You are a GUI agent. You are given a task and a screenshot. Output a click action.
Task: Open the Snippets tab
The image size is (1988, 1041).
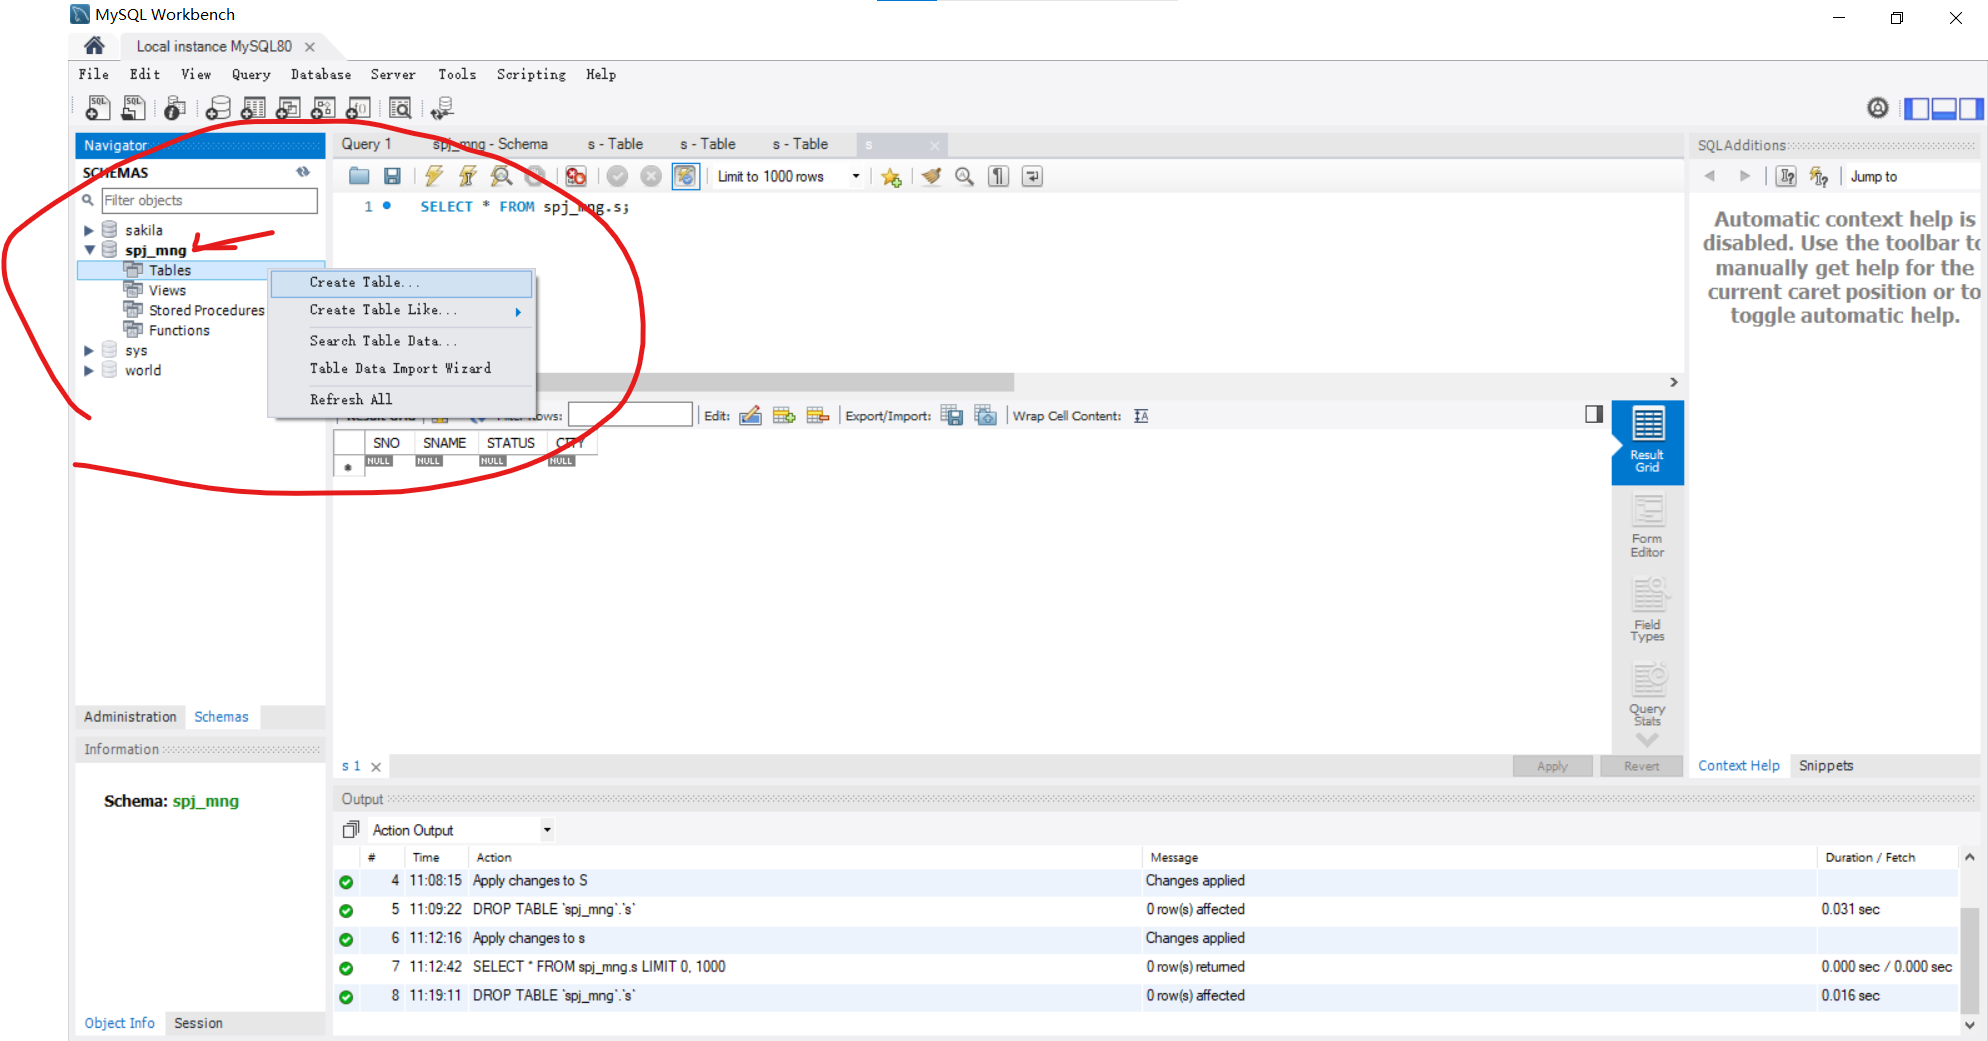[1826, 766]
